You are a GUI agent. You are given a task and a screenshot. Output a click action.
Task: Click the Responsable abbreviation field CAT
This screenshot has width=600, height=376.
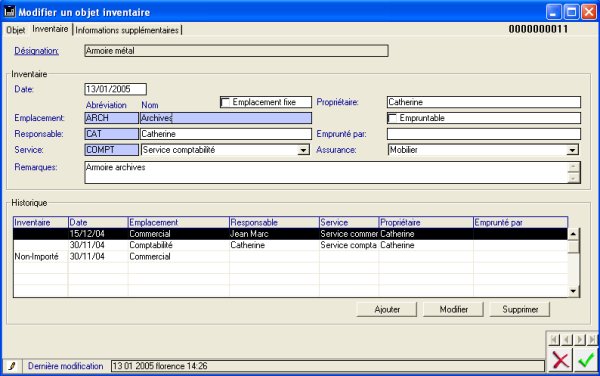111,134
